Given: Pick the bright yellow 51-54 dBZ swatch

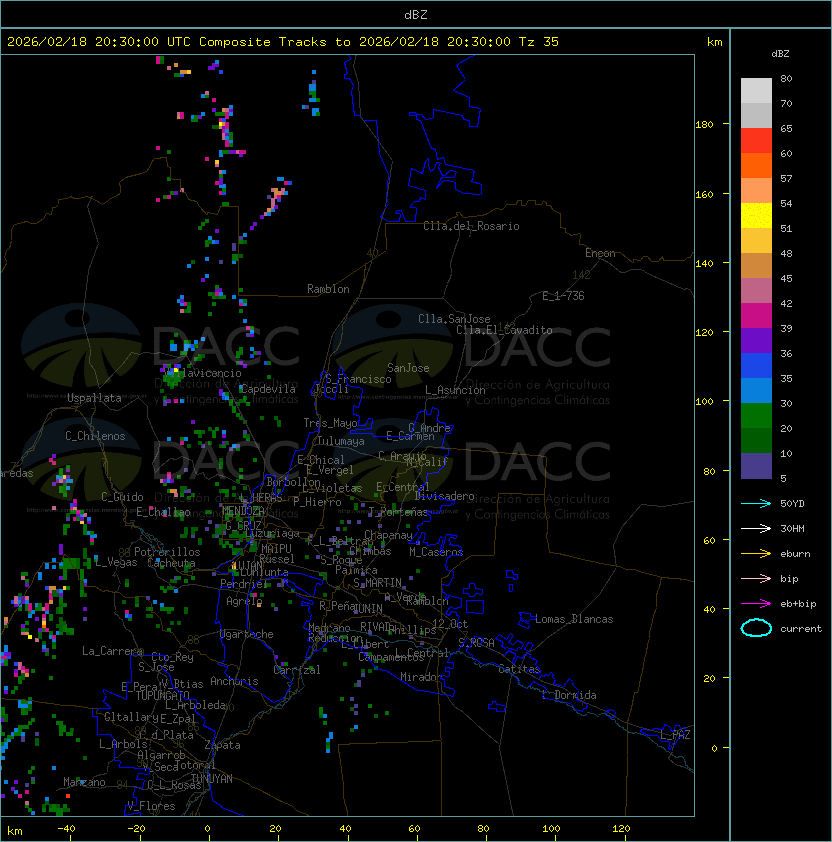Looking at the screenshot, I should (756, 215).
